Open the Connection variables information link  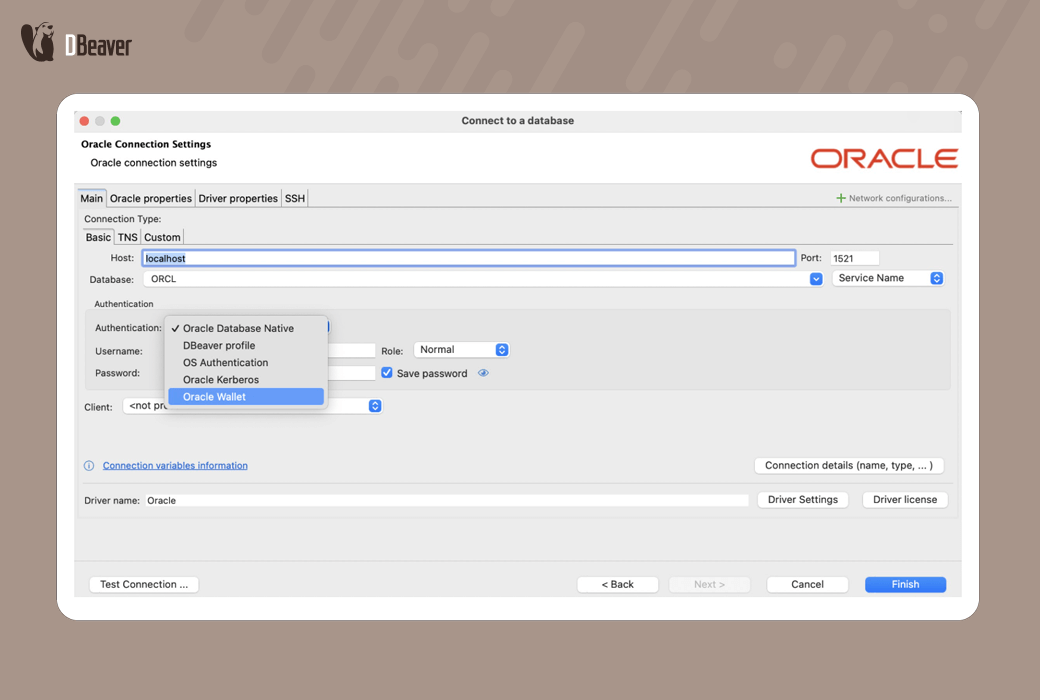coord(175,466)
